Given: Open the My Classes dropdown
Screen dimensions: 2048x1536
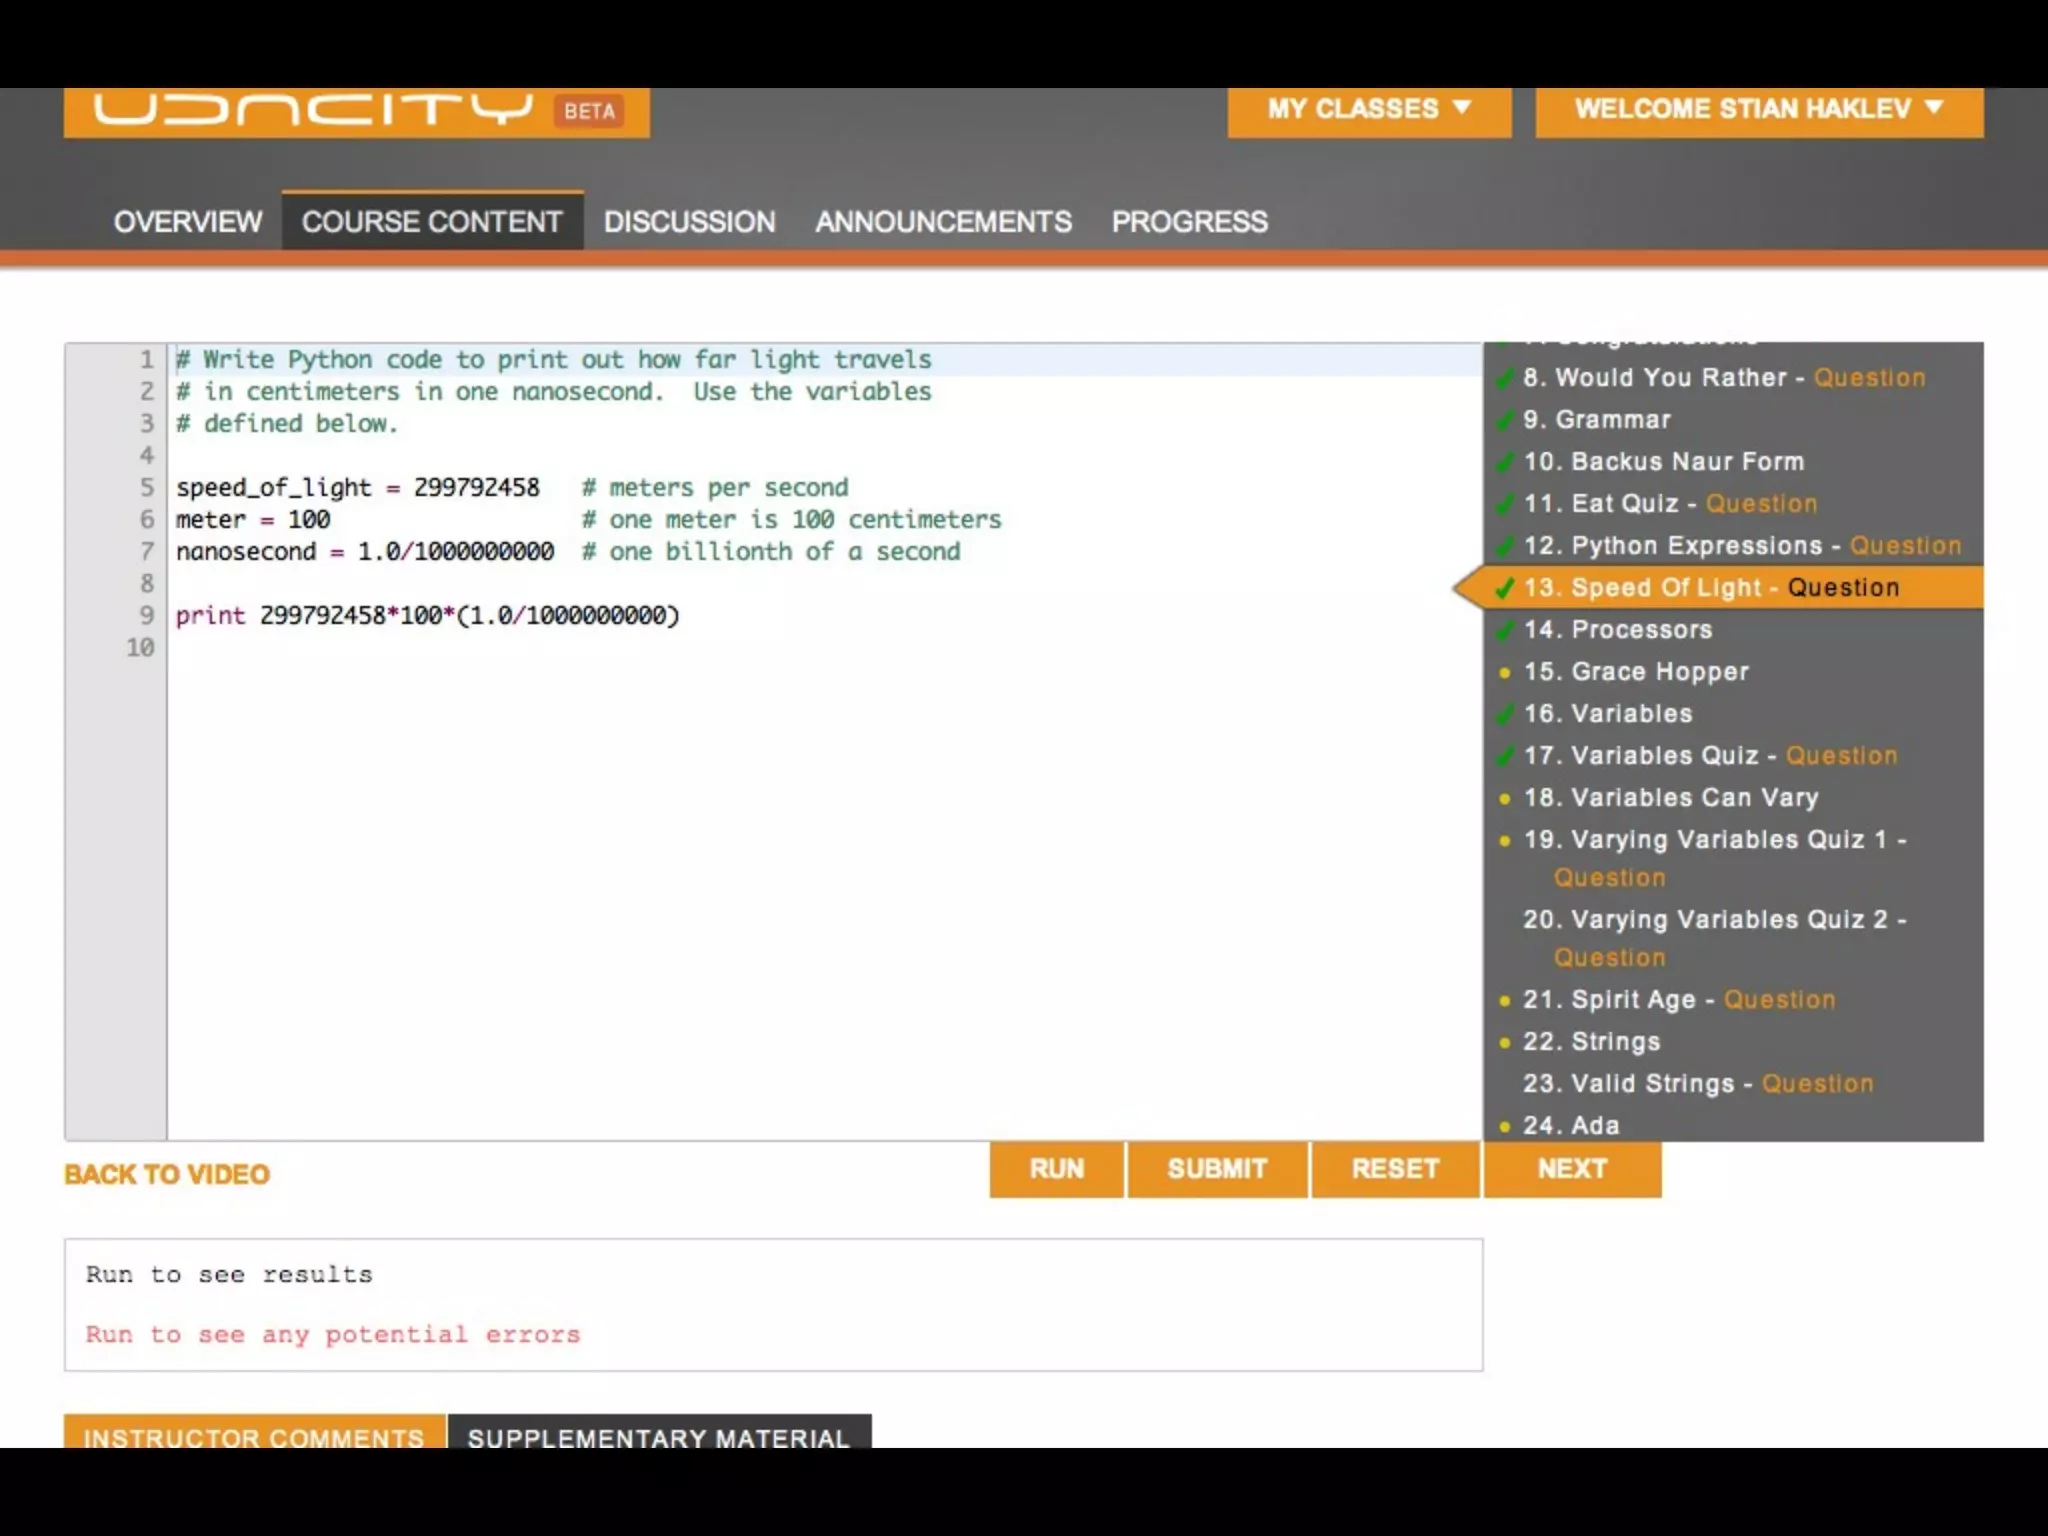Looking at the screenshot, I should click(x=1368, y=109).
